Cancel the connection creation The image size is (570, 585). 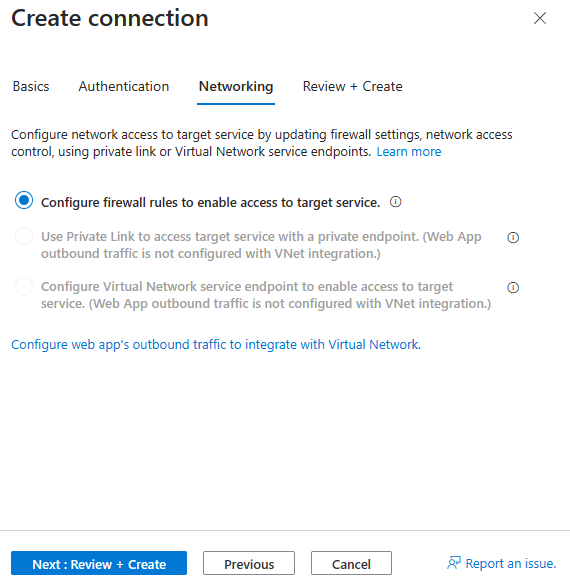[351, 563]
